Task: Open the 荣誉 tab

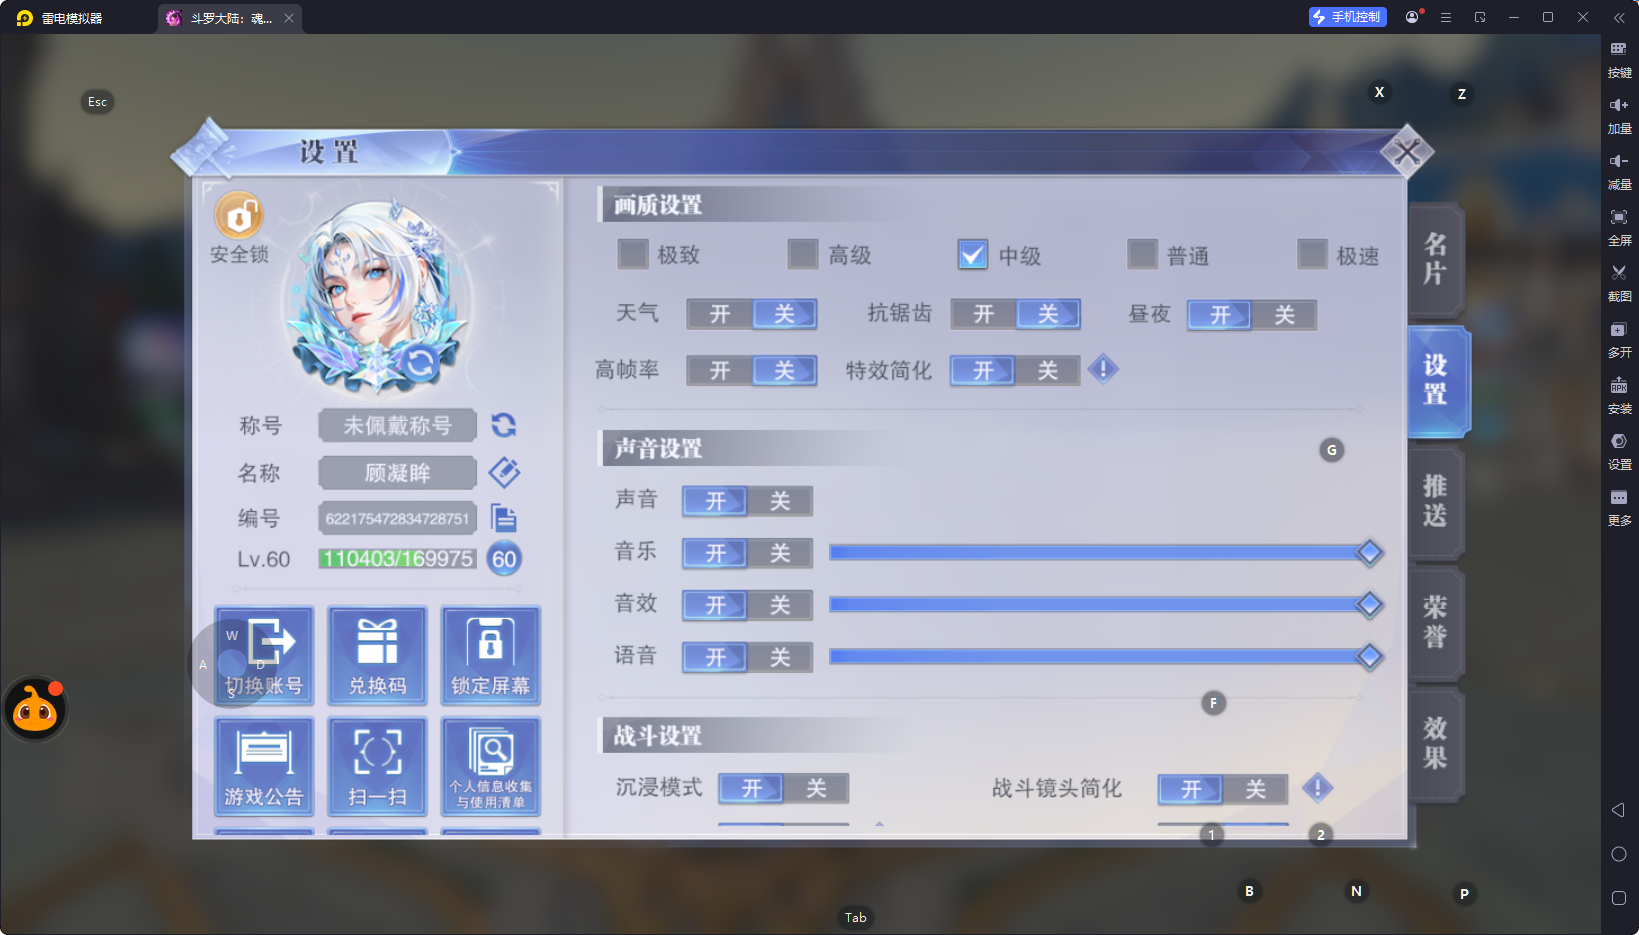Action: [x=1434, y=623]
